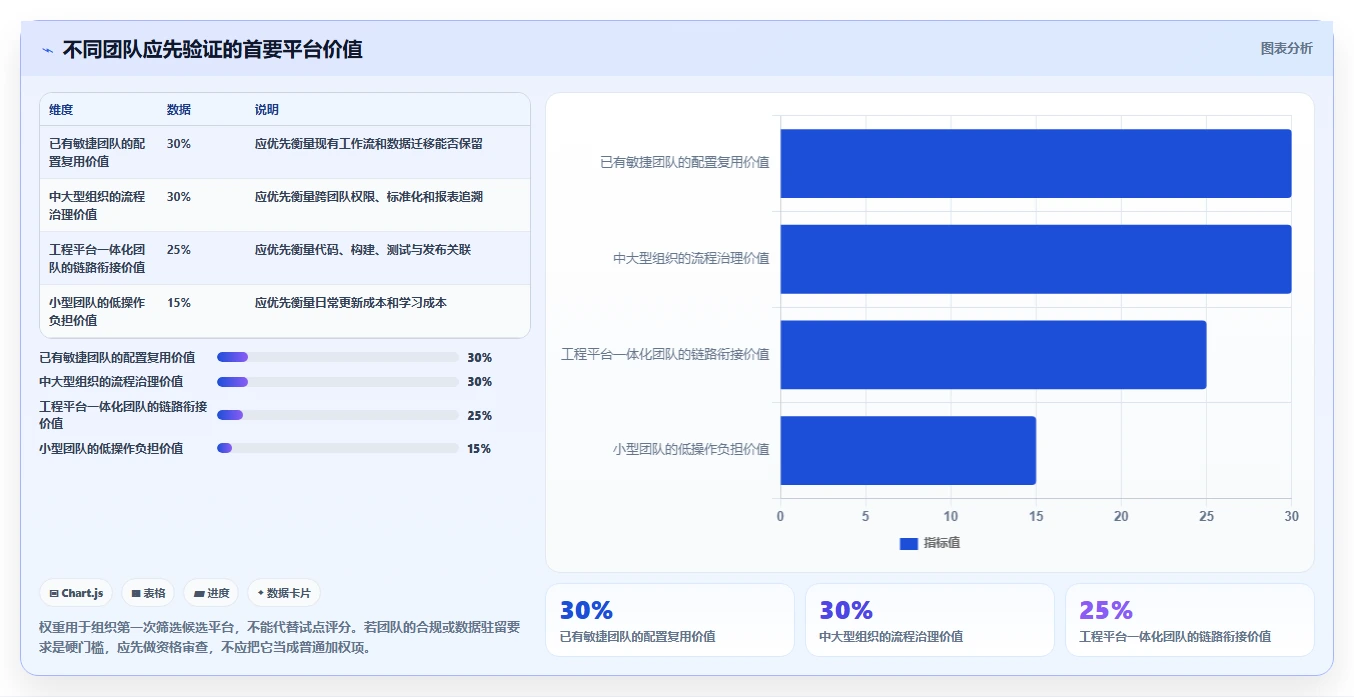This screenshot has width=1354, height=697.
Task: Click the 已有敏捷团队的配置复用价值 progress bar
Action: 337,357
